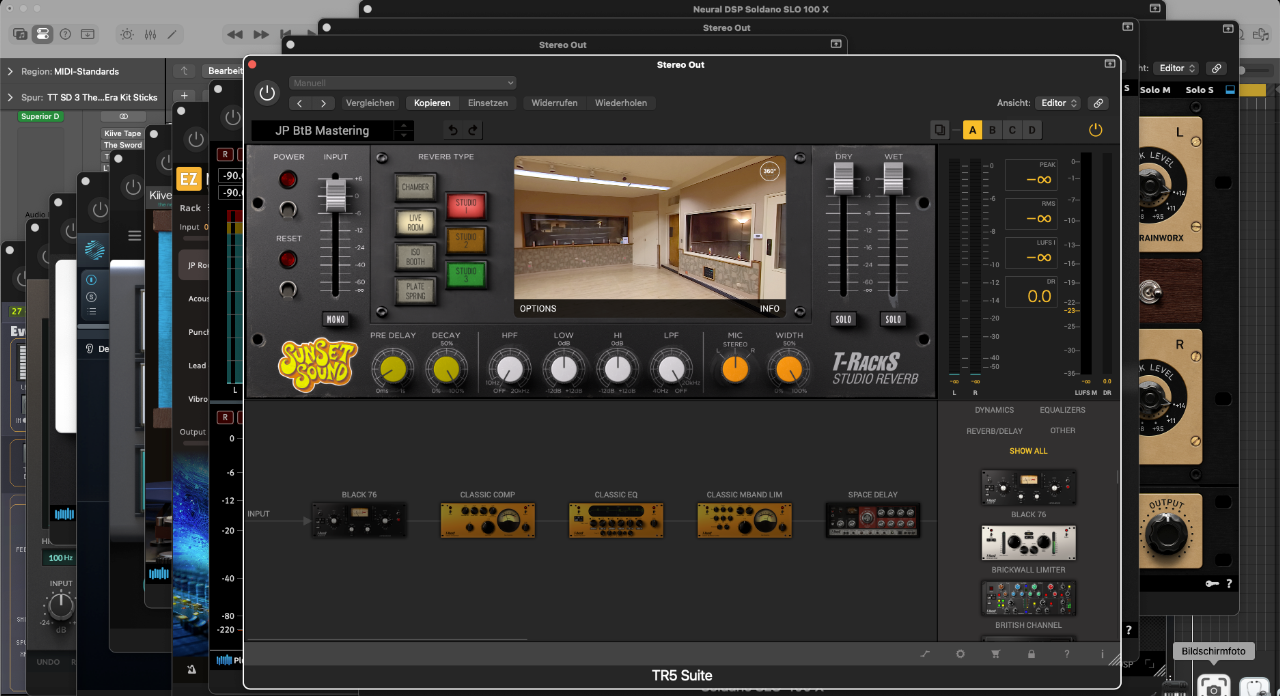Select the CHAMBER reverb type
Viewport: 1280px width, 696px height.
click(415, 187)
